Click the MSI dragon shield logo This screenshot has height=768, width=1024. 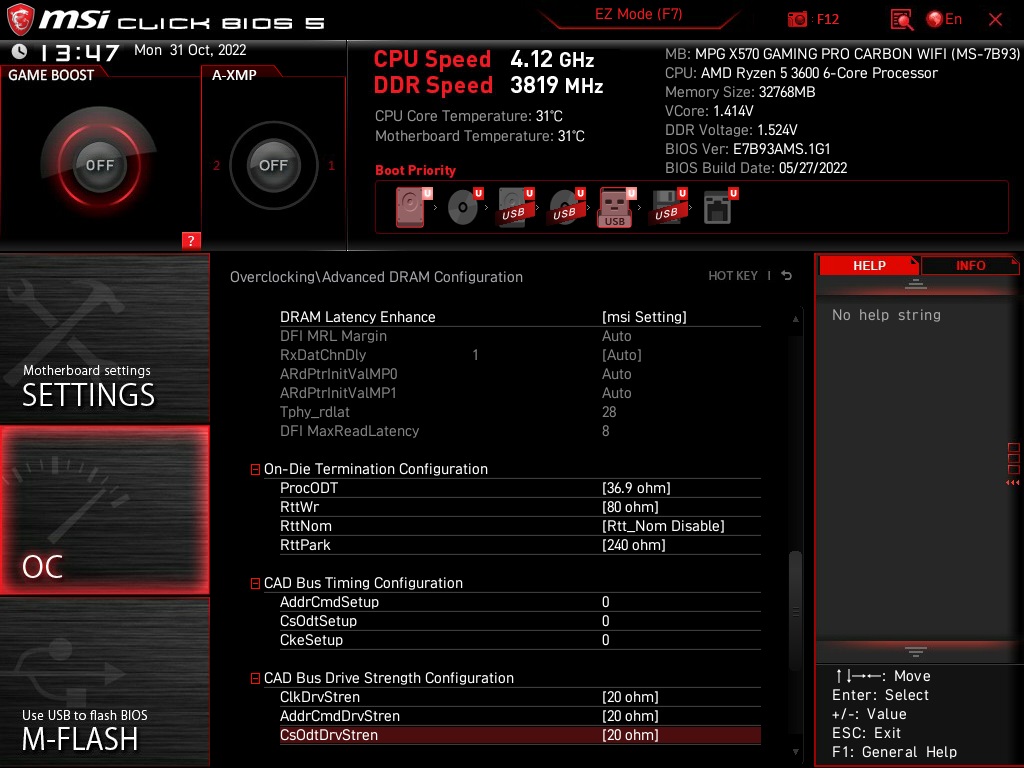coord(20,20)
